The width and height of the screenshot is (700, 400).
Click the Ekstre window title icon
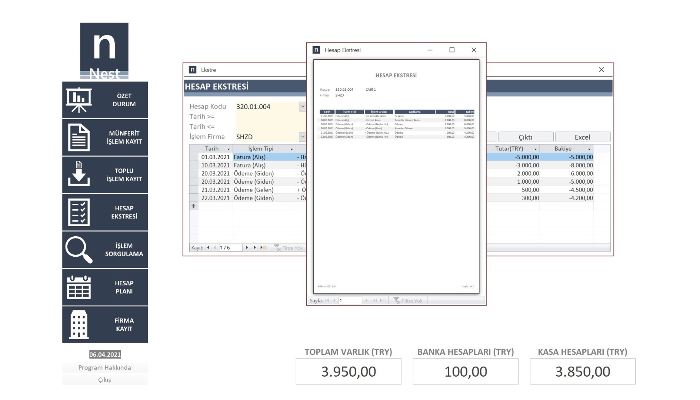[x=192, y=70]
